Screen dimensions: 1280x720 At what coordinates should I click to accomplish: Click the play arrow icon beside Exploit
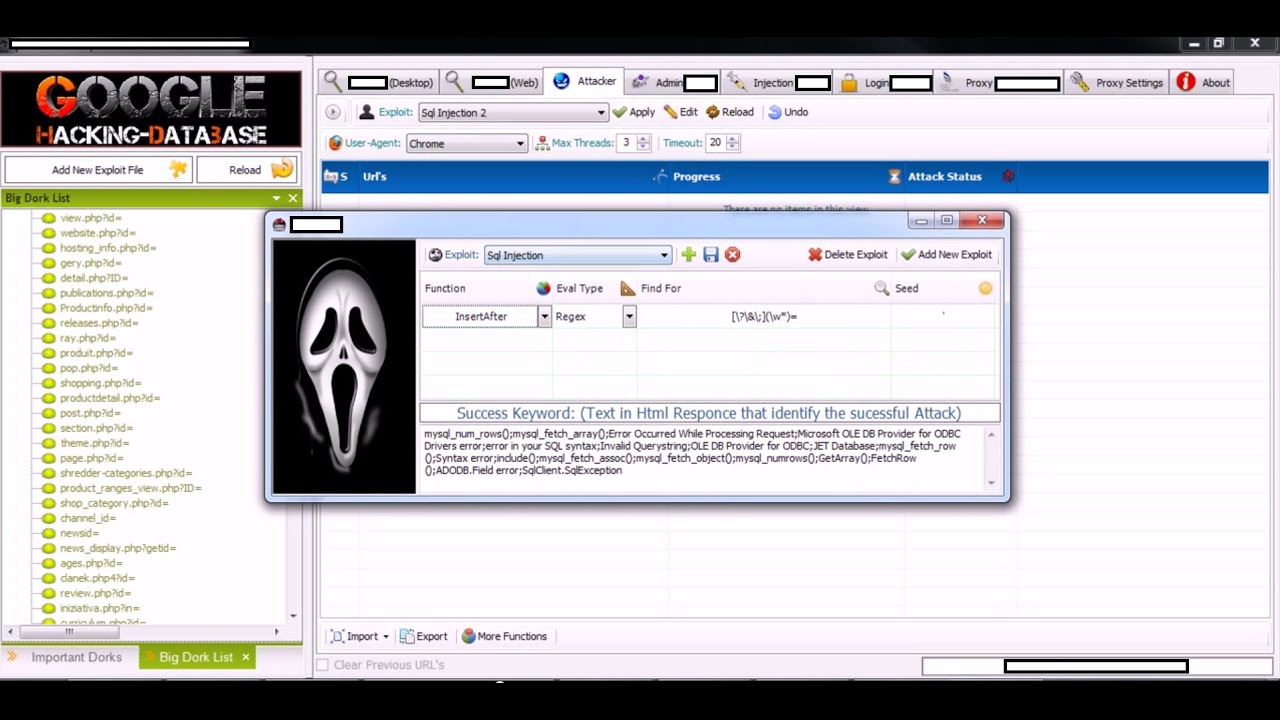[333, 112]
